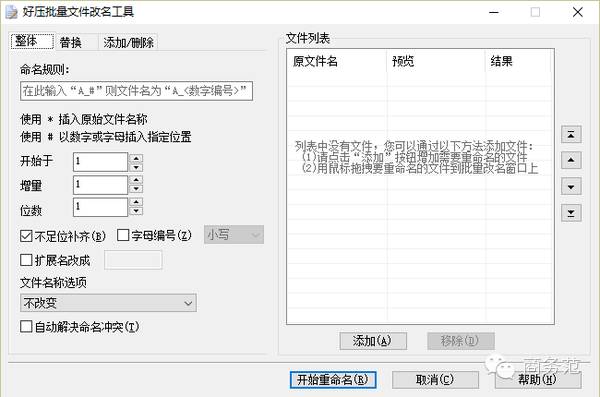Decrease the 位数 value
Viewport: 600px width, 397px height.
(136, 211)
